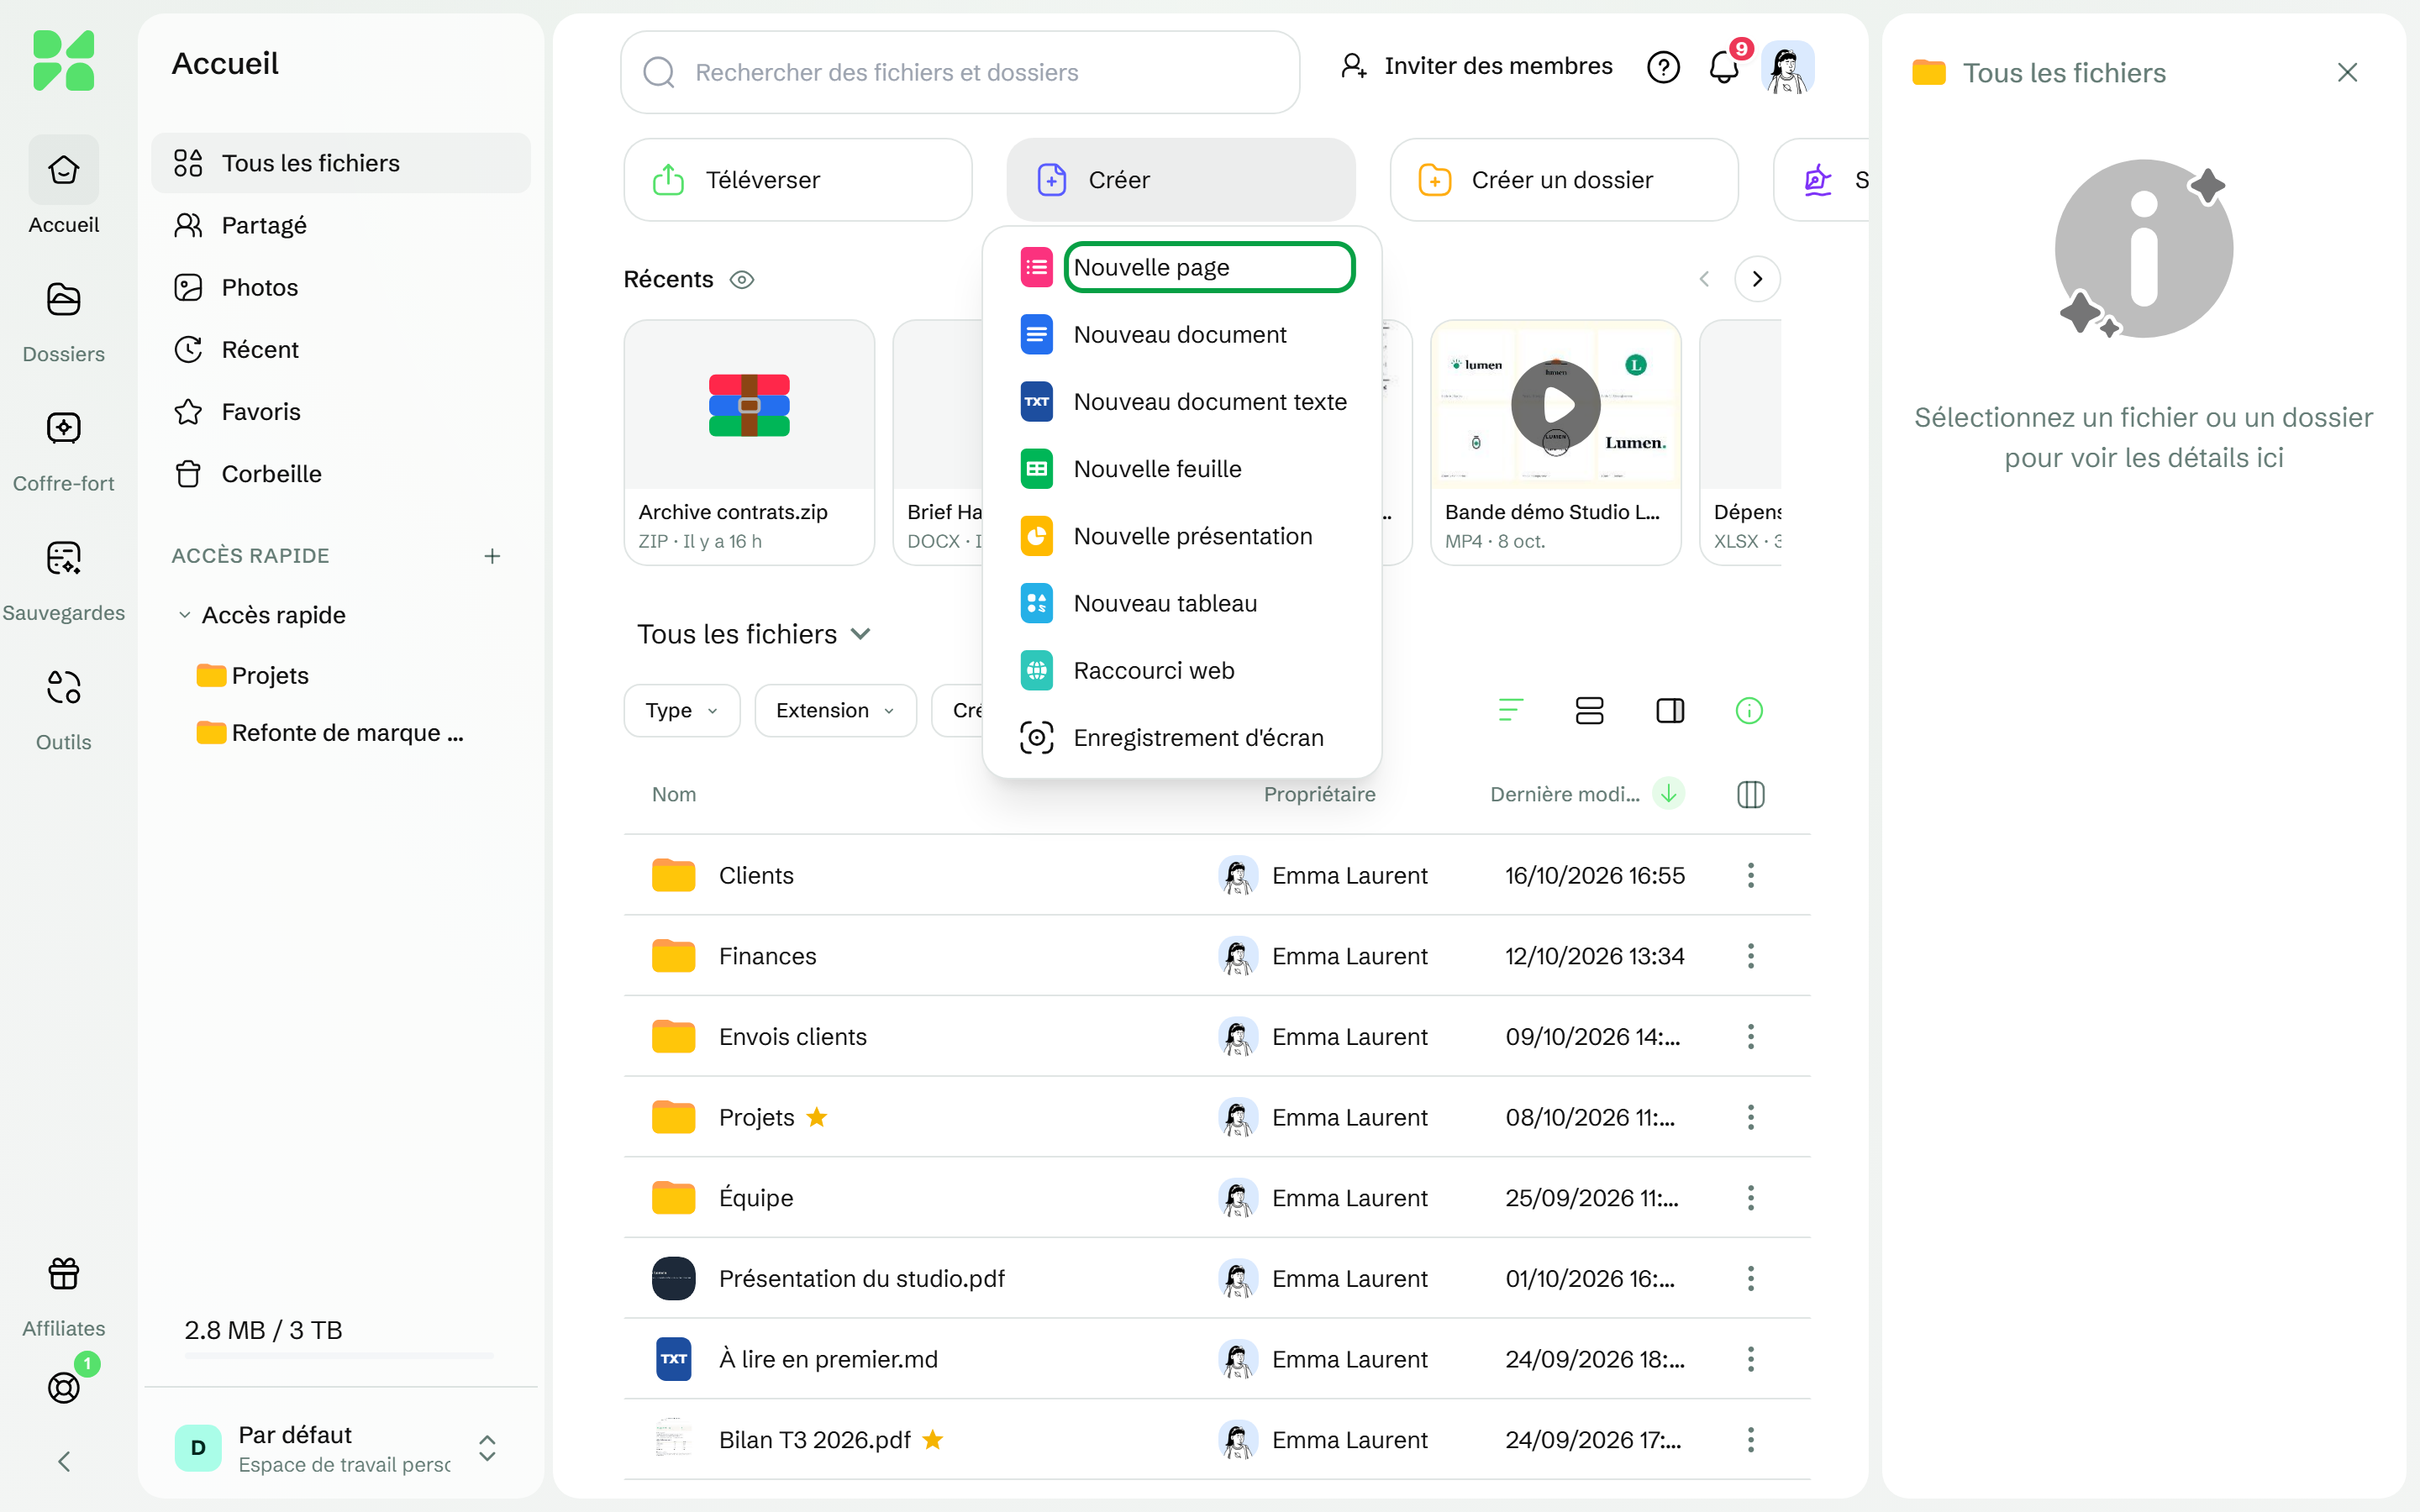2420x1512 pixels.
Task: Click Inviter des membres
Action: (1476, 67)
